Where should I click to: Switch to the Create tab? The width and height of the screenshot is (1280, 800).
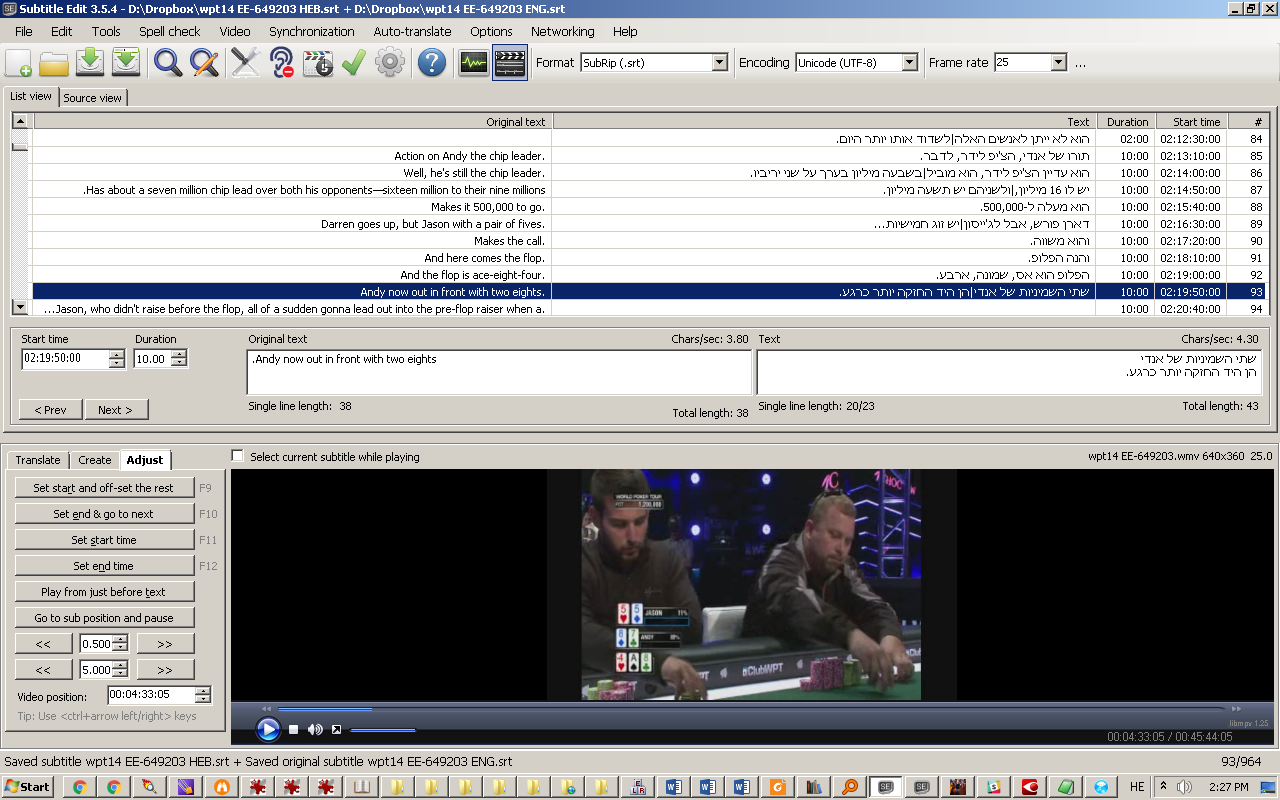(x=94, y=460)
